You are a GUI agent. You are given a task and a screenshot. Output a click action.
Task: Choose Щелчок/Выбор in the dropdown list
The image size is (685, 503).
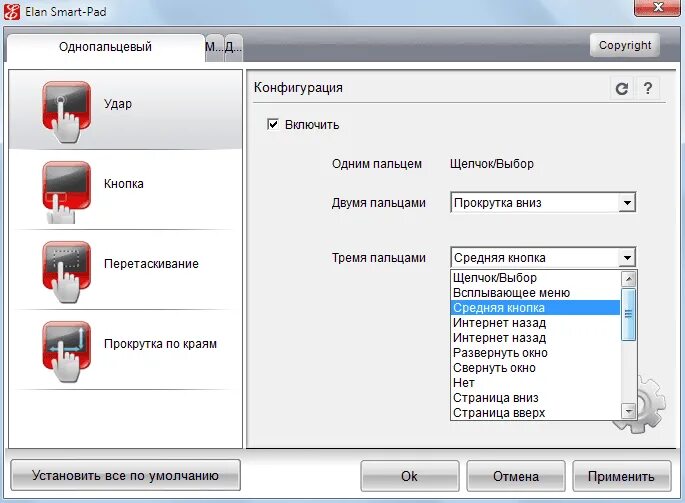click(x=535, y=278)
